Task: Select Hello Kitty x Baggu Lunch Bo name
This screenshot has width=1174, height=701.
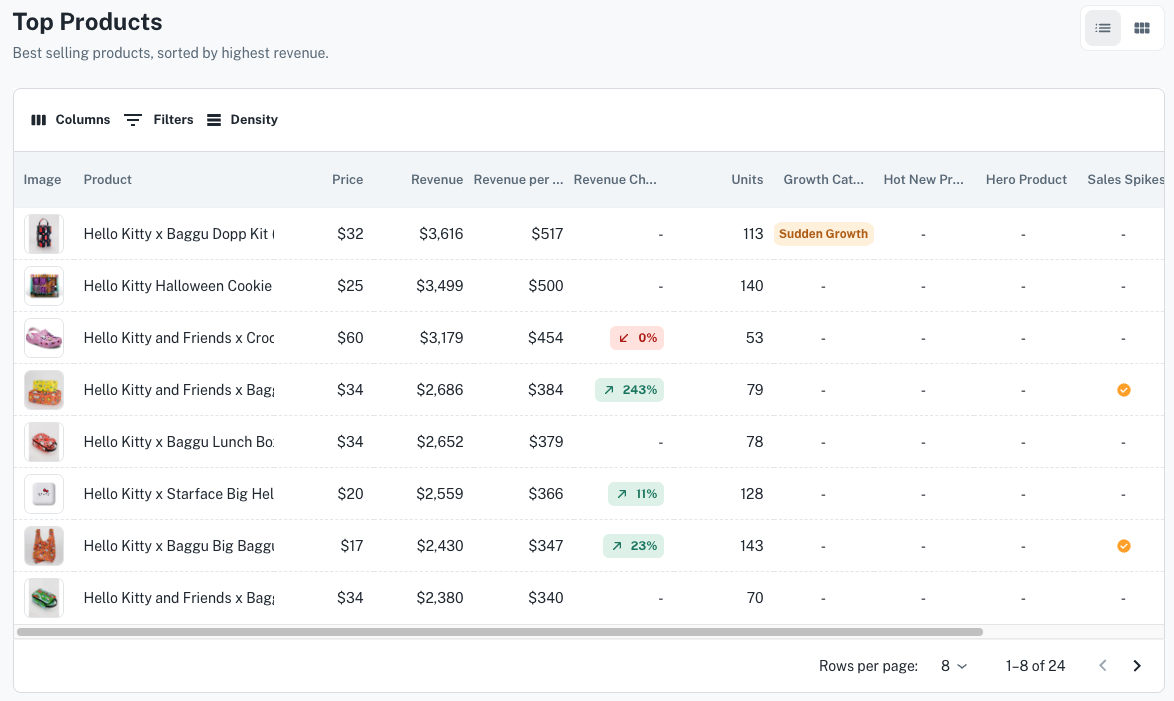Action: point(179,442)
